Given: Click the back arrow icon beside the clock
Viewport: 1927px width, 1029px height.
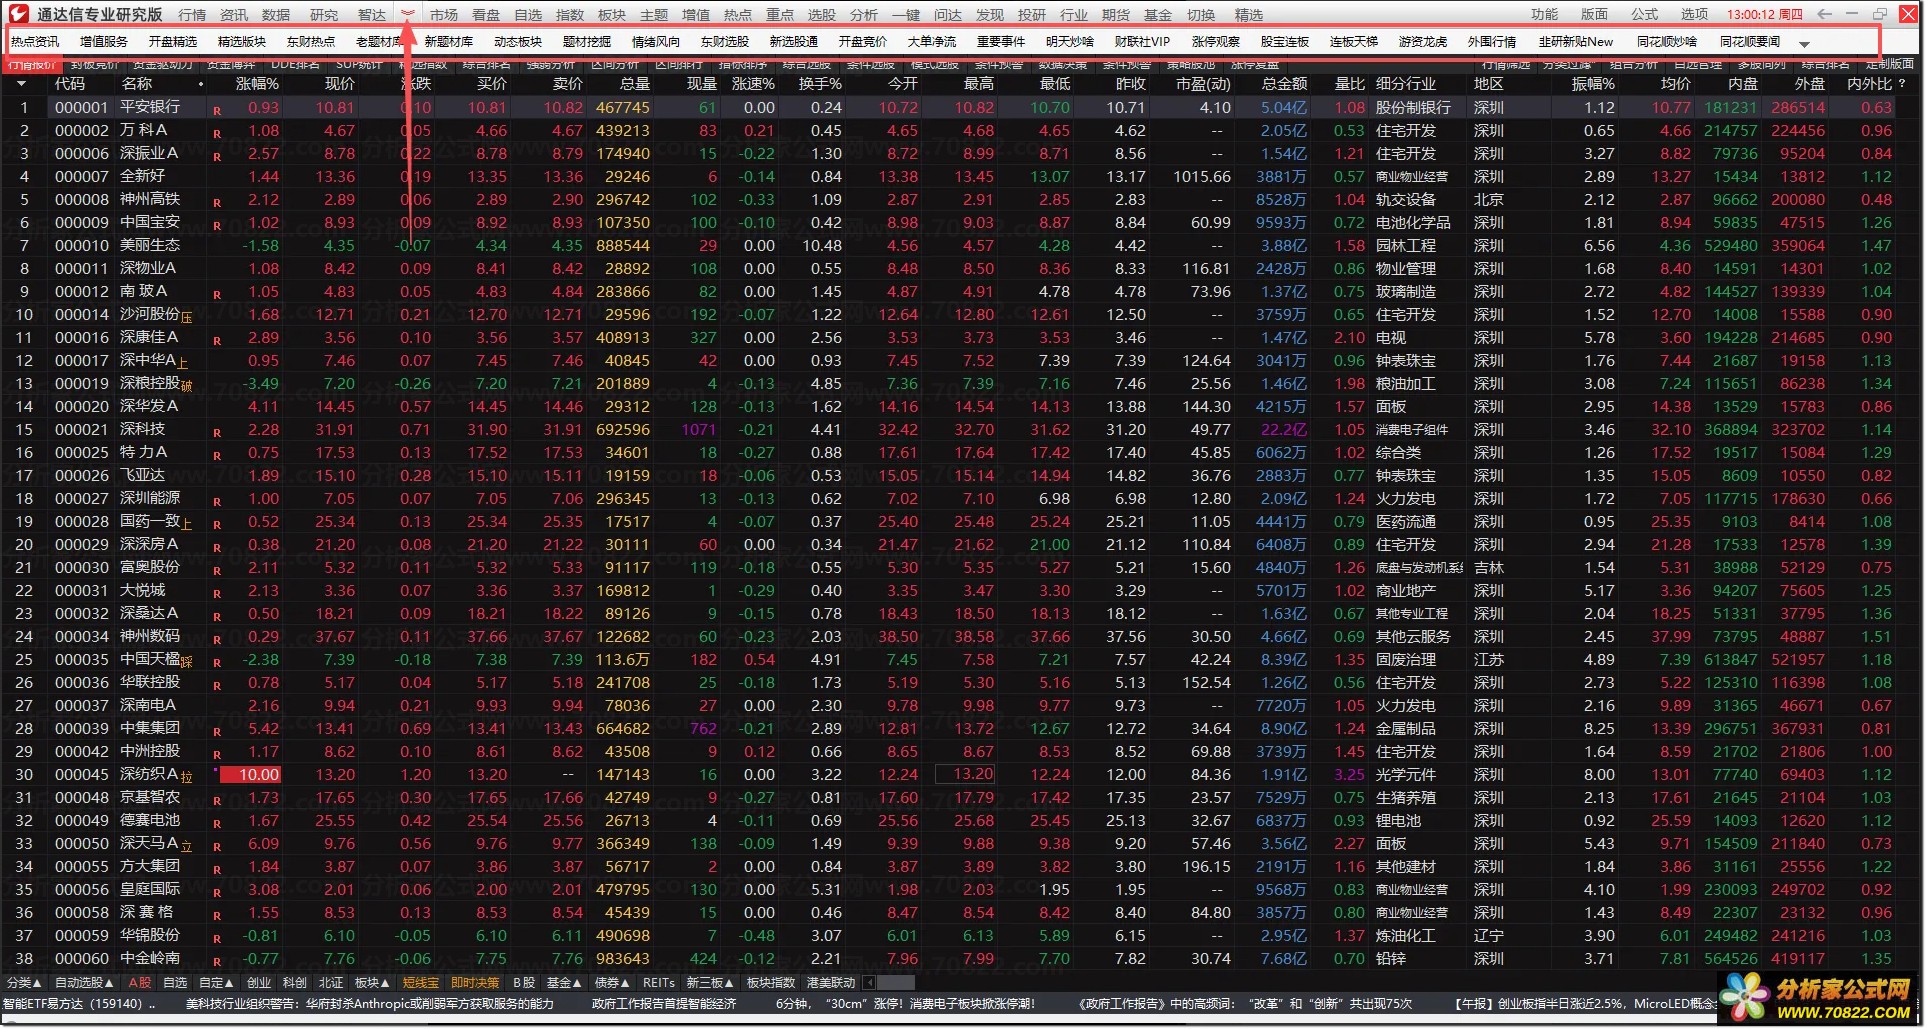Looking at the screenshot, I should 1825,14.
